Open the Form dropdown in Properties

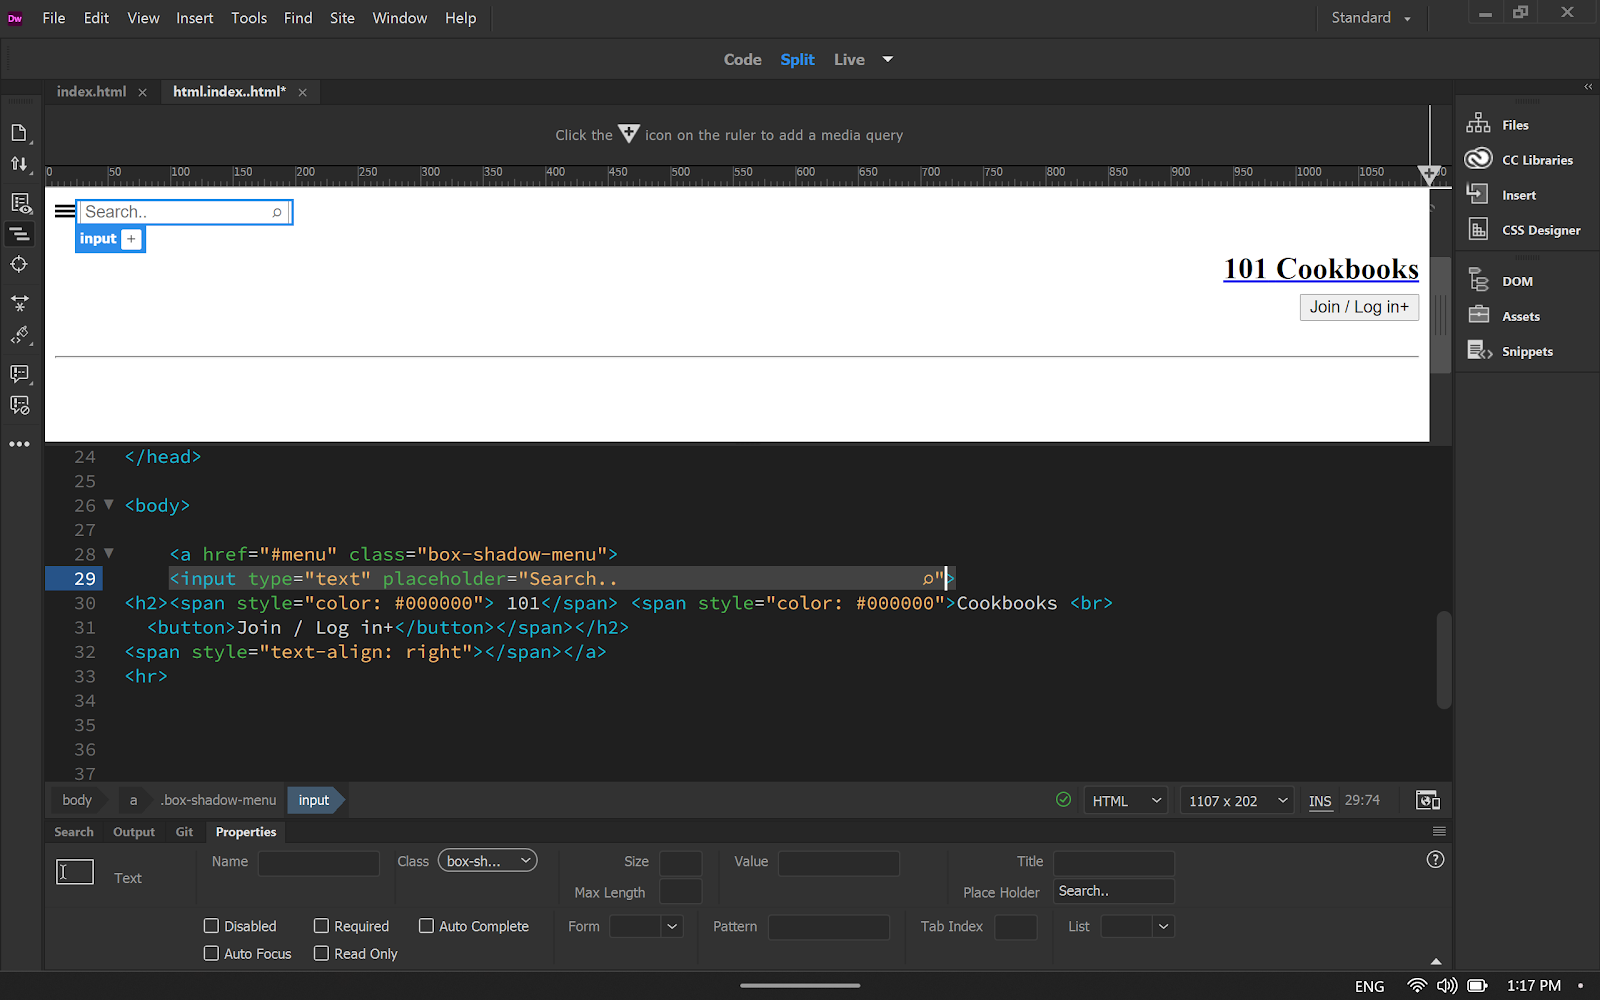tap(646, 926)
